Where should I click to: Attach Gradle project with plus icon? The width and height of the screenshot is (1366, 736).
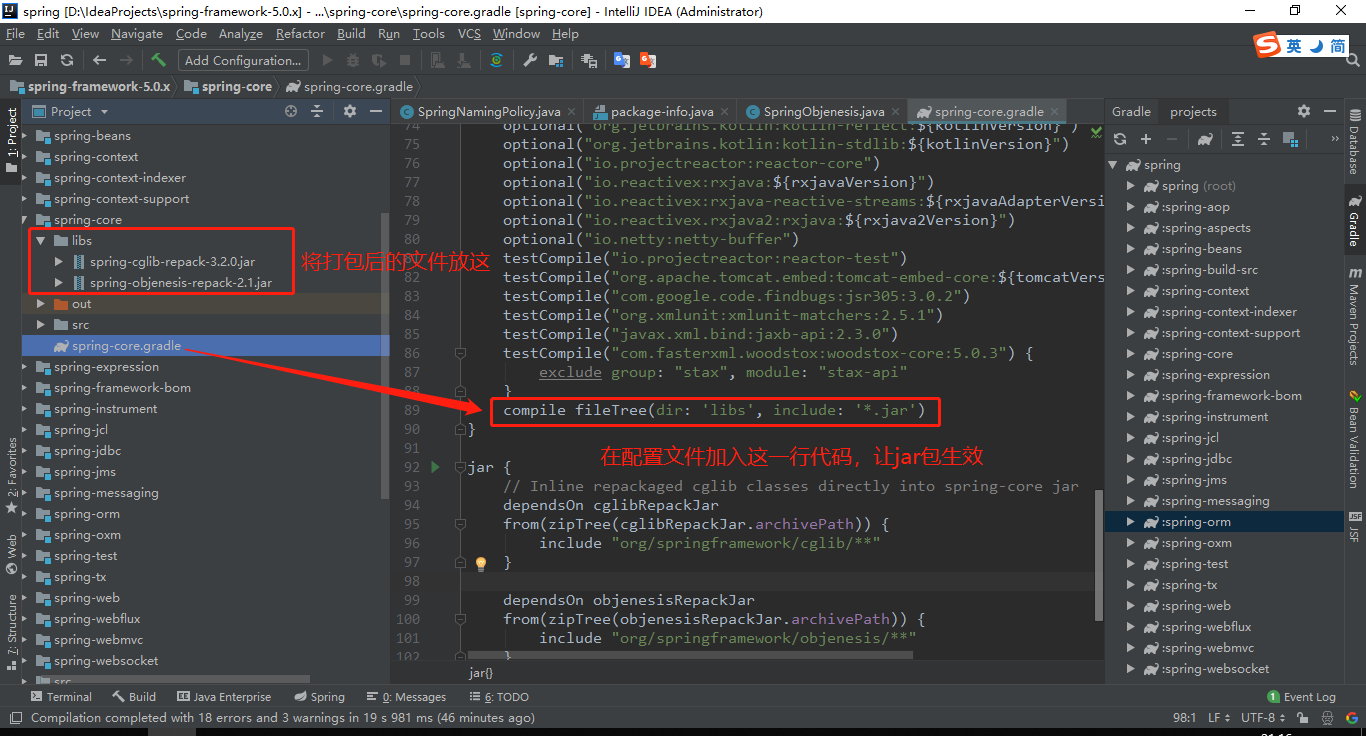point(1146,139)
